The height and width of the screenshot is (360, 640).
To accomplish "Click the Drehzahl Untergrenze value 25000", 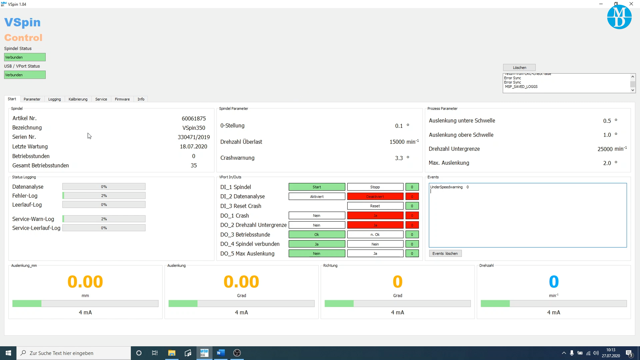I will pos(605,149).
